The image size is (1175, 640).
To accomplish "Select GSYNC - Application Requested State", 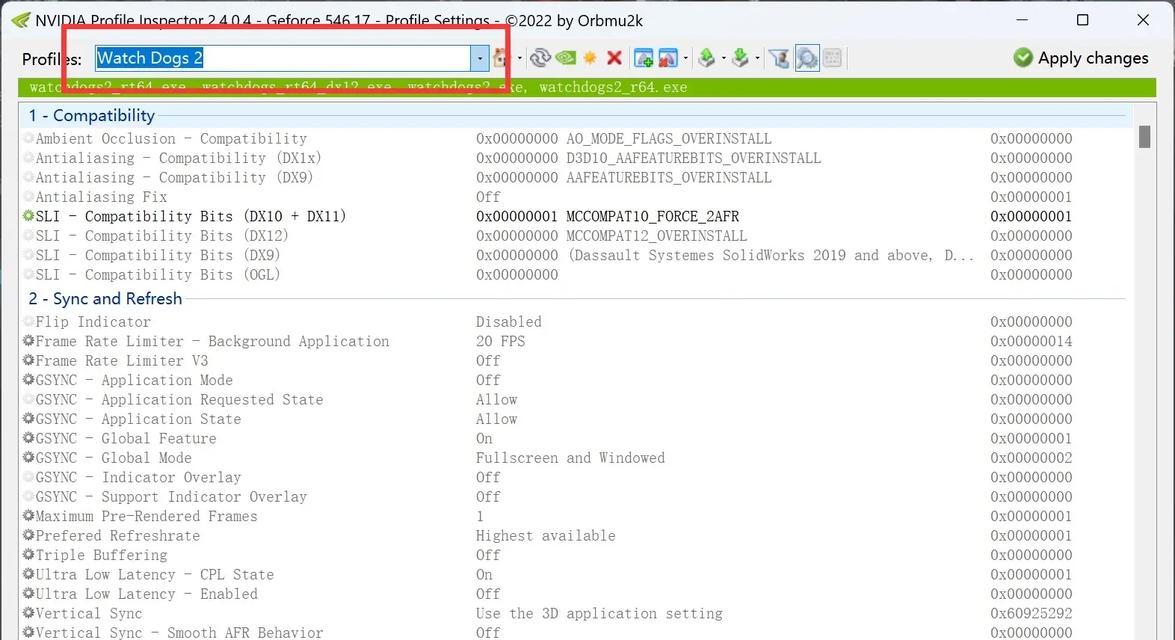I will (179, 400).
